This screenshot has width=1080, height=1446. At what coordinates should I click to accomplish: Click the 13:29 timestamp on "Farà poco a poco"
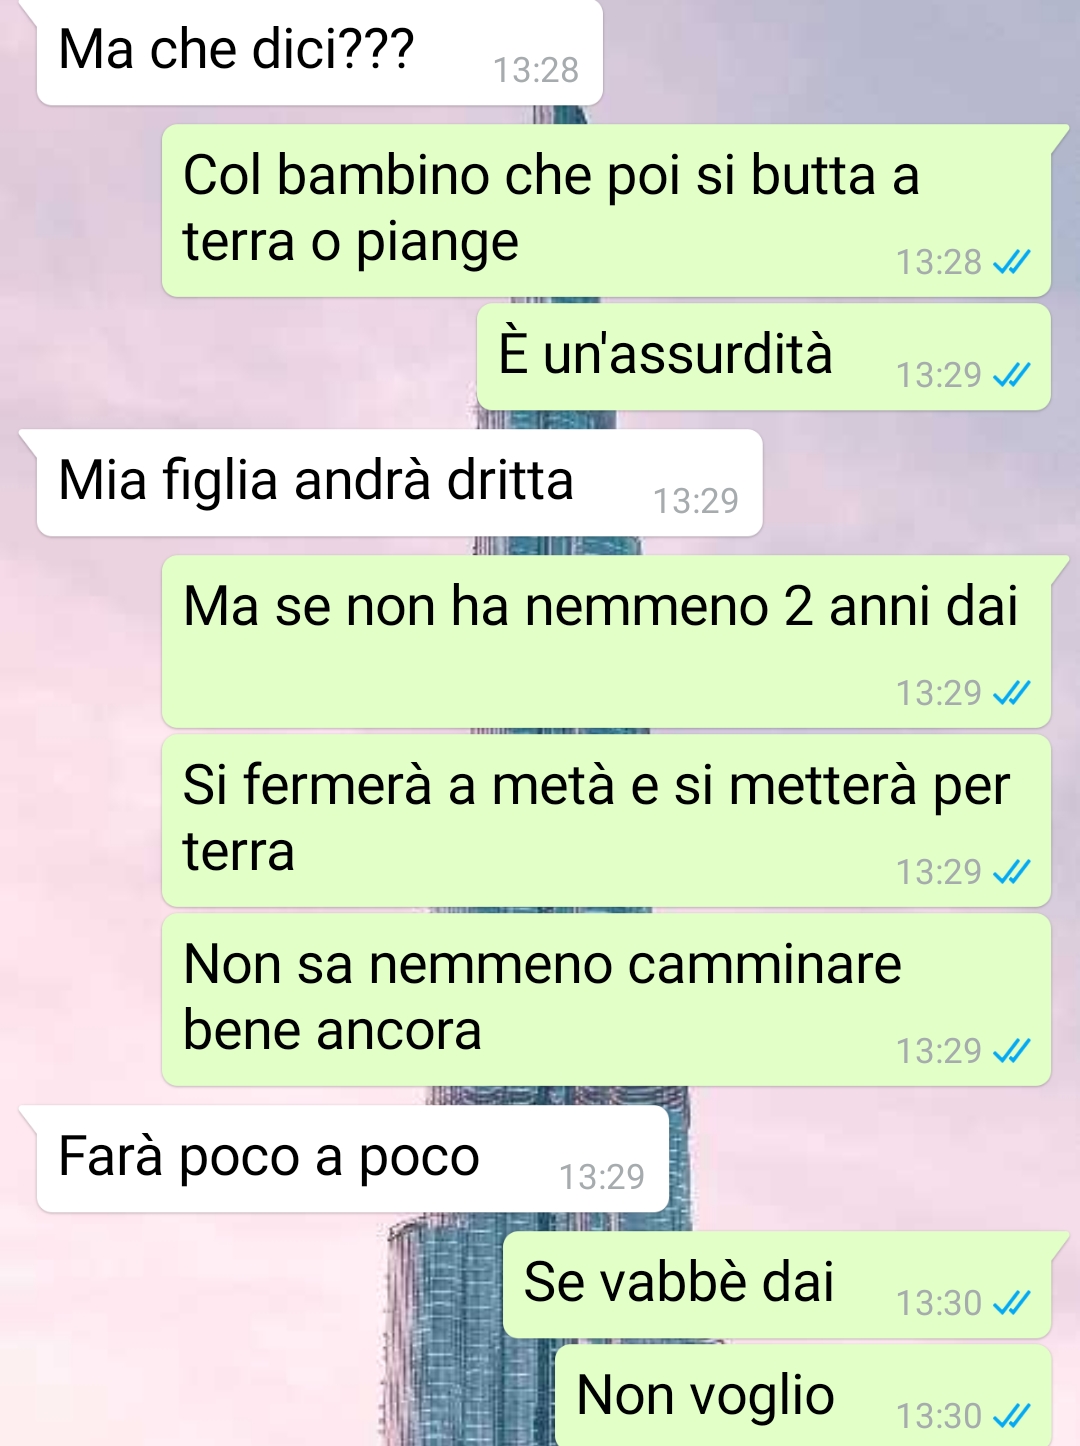(602, 1177)
